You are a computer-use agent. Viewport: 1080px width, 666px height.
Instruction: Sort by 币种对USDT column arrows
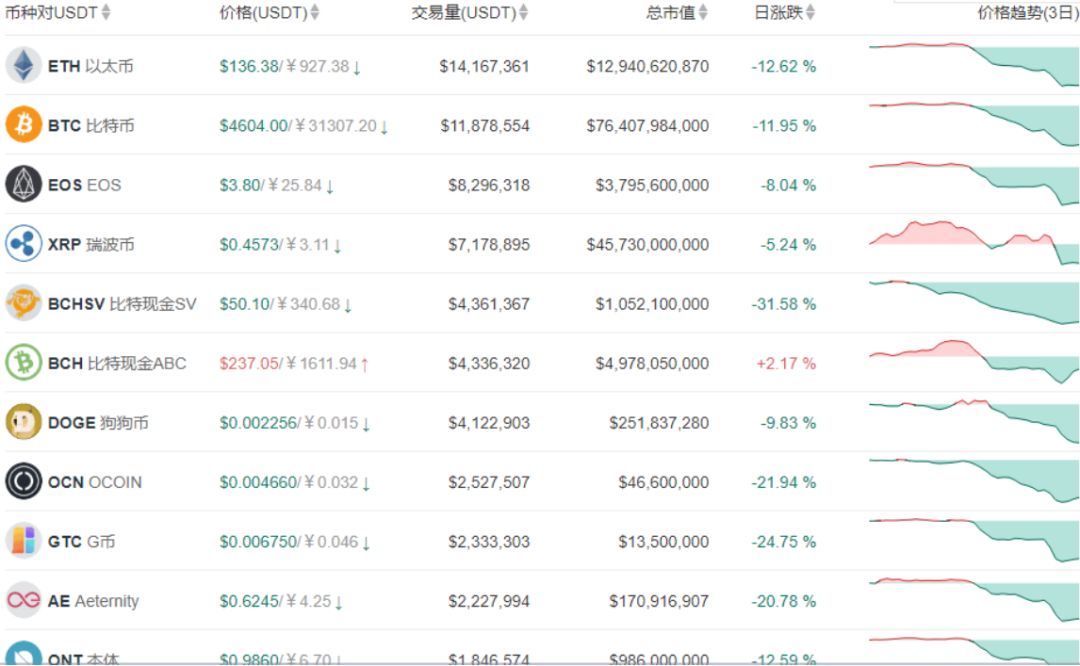(x=107, y=13)
